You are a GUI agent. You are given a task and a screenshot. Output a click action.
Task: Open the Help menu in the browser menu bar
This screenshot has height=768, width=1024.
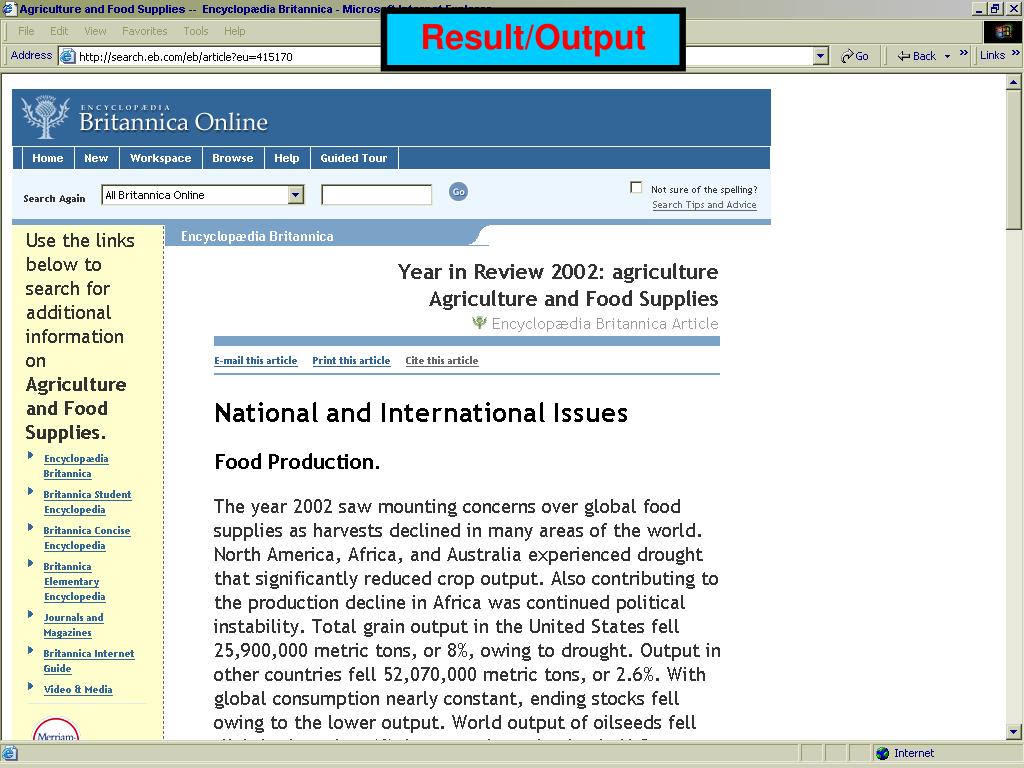pos(234,31)
